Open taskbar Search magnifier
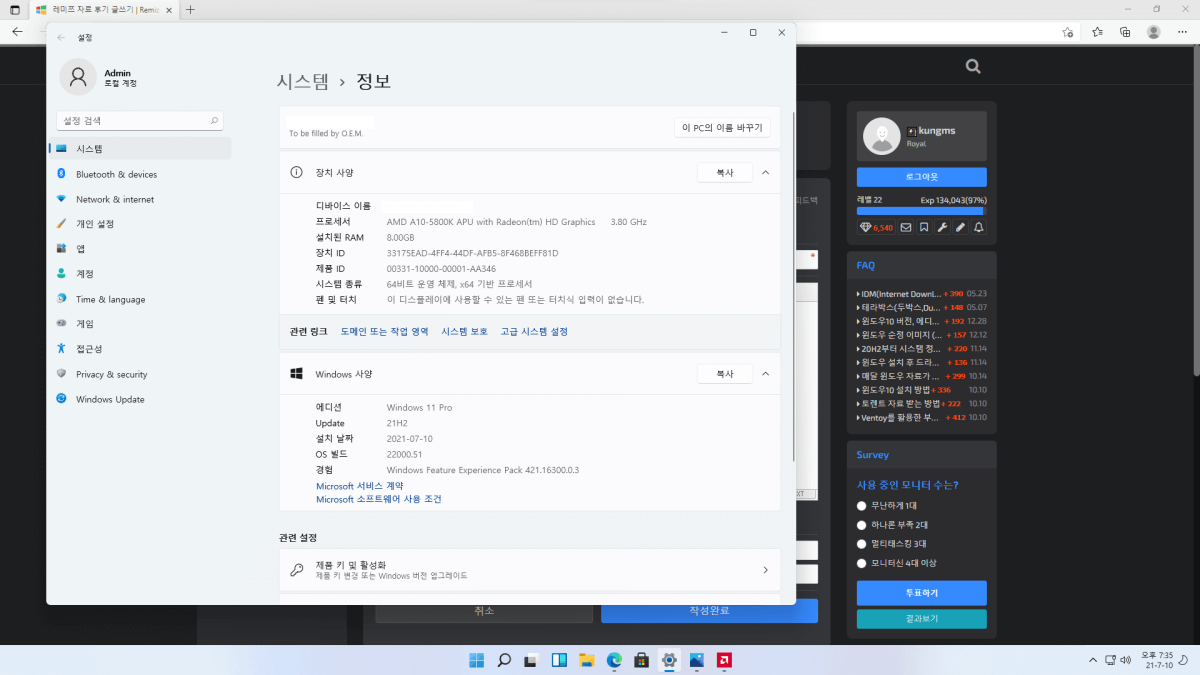This screenshot has width=1200, height=675. coord(505,660)
